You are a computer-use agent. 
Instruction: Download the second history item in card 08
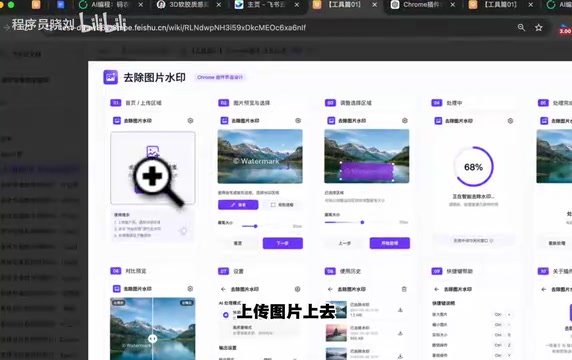(x=400, y=333)
